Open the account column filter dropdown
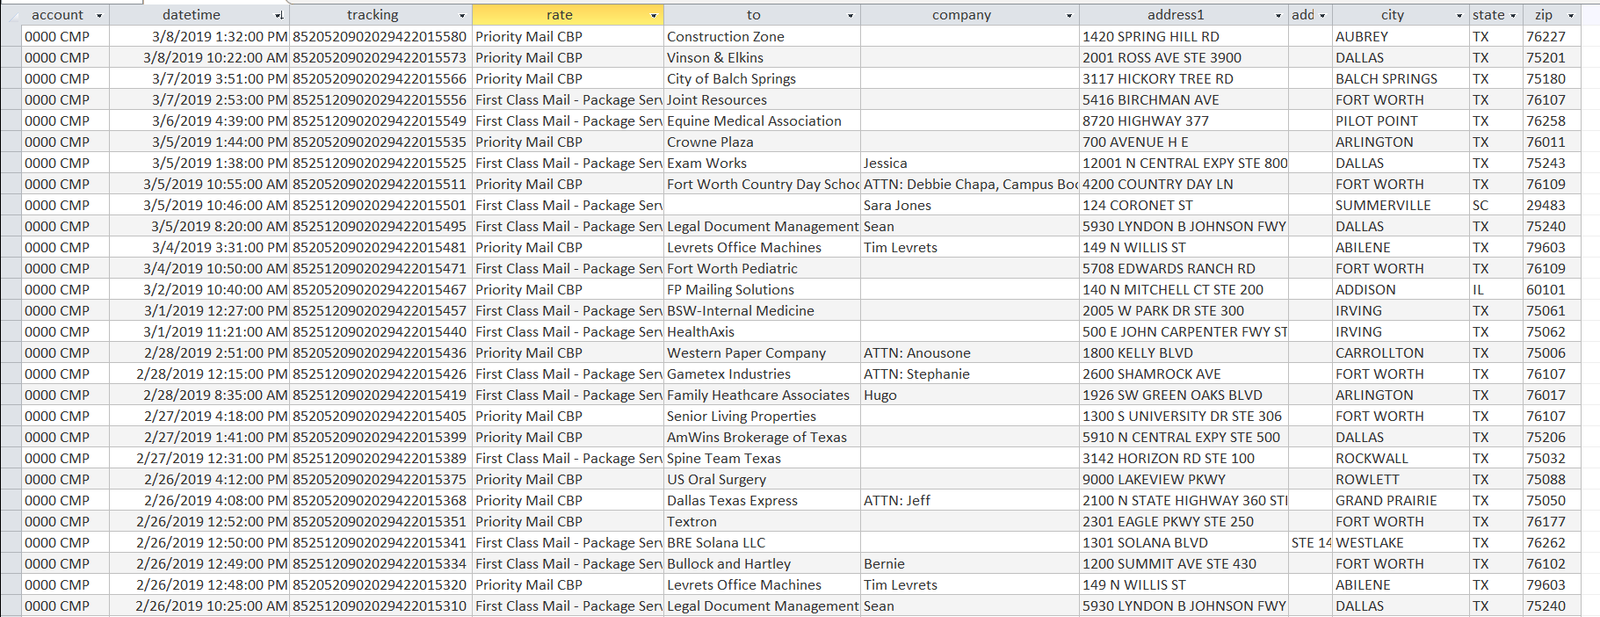The height and width of the screenshot is (617, 1600). (99, 16)
